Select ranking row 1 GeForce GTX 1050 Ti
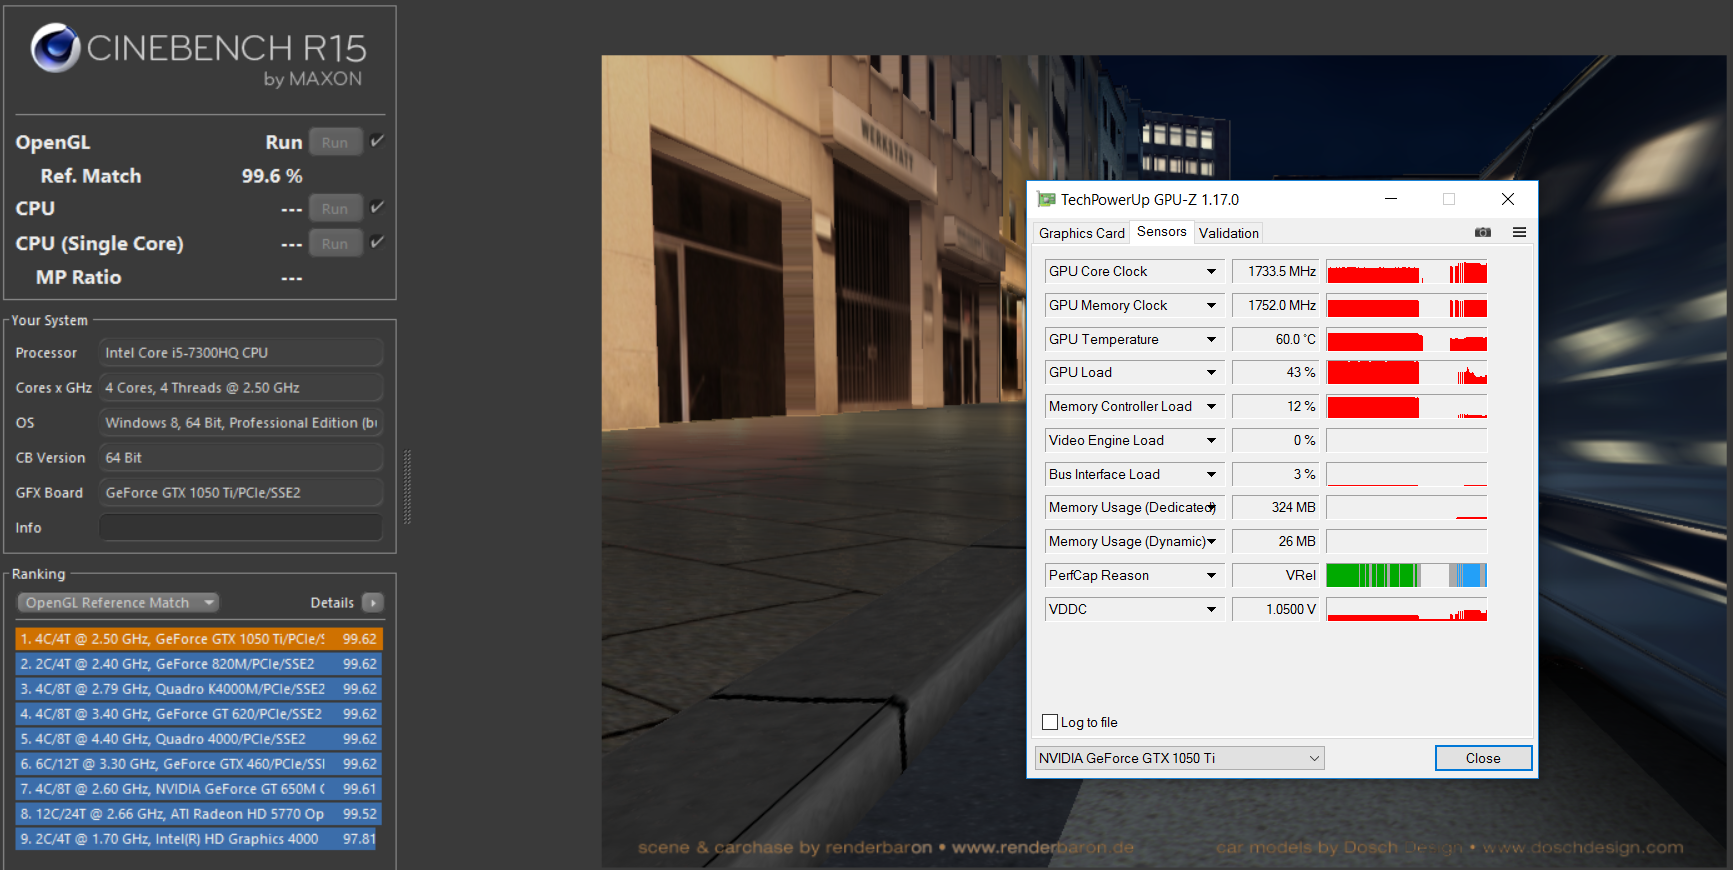Viewport: 1733px width, 870px height. pos(198,639)
